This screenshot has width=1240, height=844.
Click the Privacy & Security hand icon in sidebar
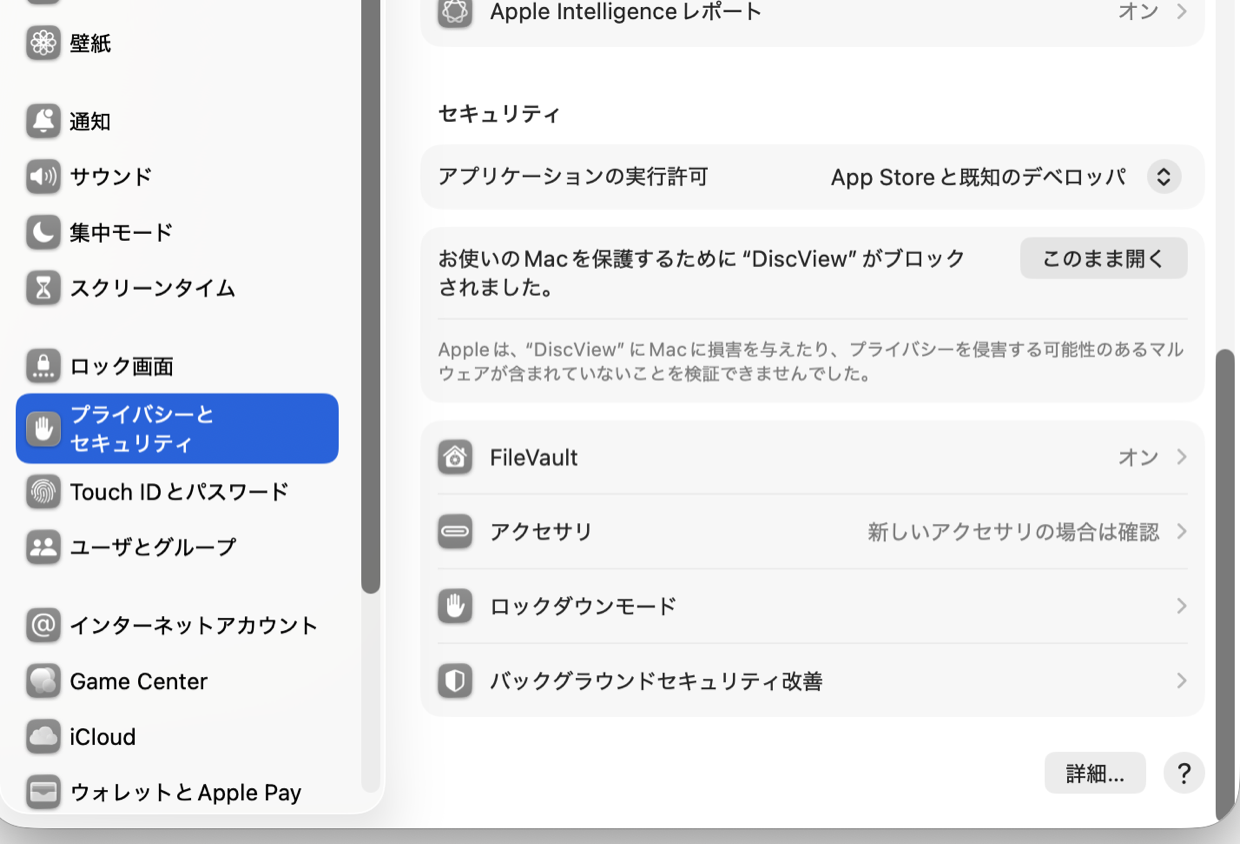43,429
